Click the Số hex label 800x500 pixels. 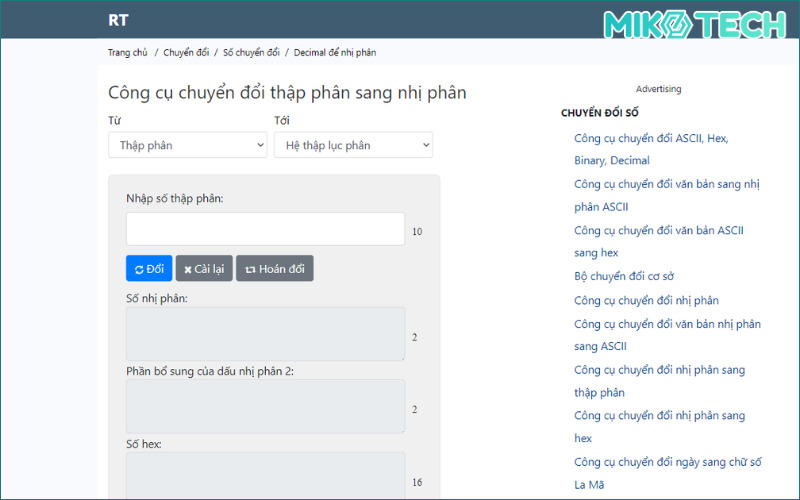144,444
